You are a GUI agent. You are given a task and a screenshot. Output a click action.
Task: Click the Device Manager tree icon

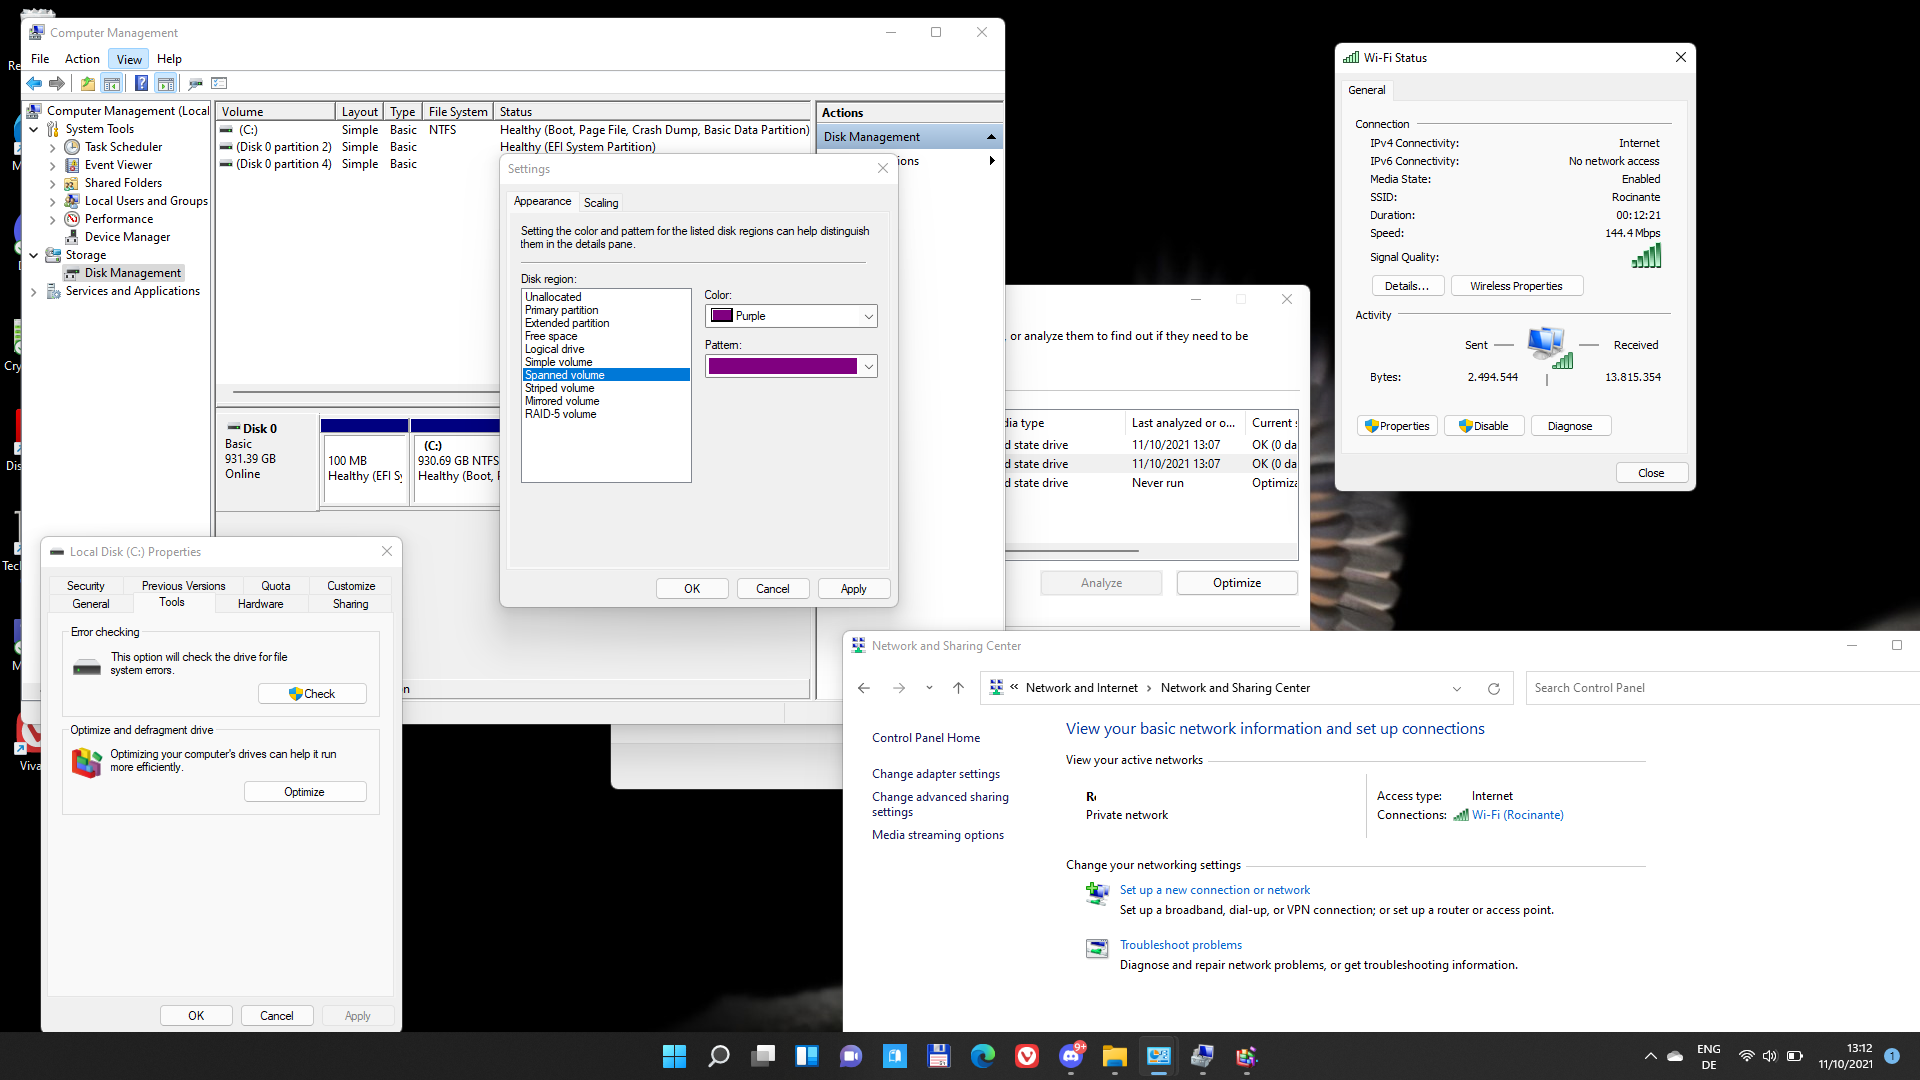72,237
